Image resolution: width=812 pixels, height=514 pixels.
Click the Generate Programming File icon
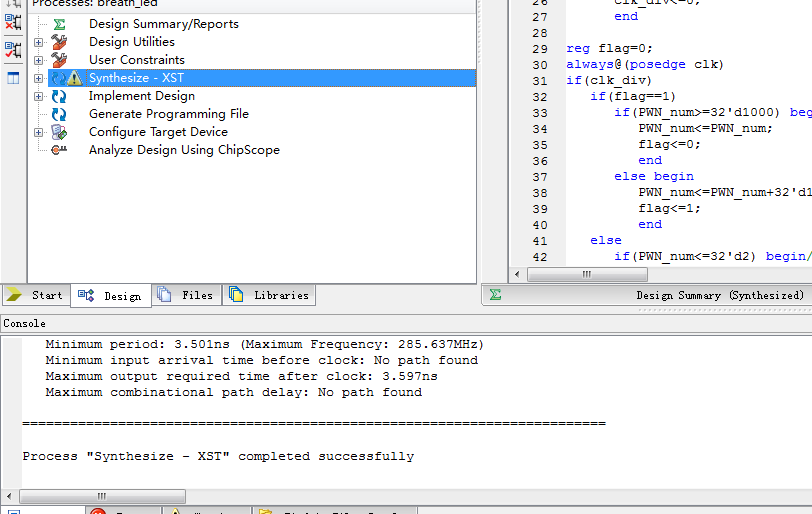coord(59,114)
